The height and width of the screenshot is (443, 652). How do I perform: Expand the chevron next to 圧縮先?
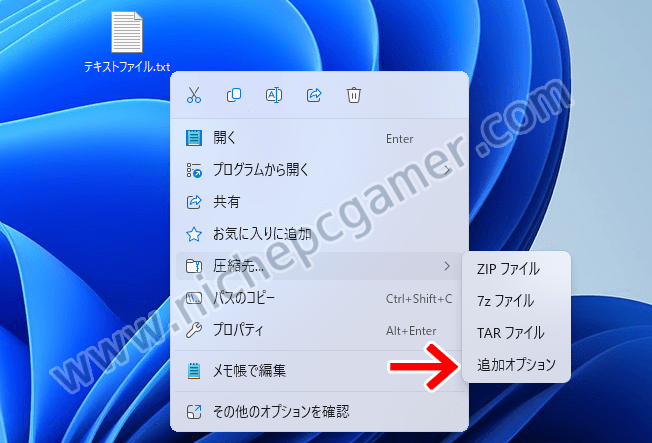[447, 266]
